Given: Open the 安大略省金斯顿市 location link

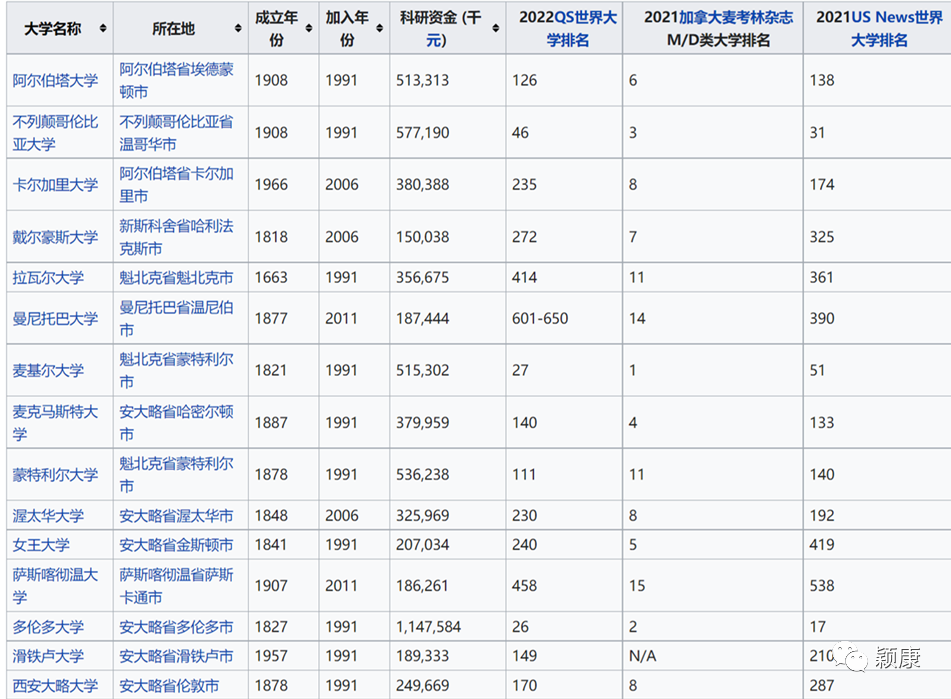Looking at the screenshot, I should pyautogui.click(x=176, y=545).
